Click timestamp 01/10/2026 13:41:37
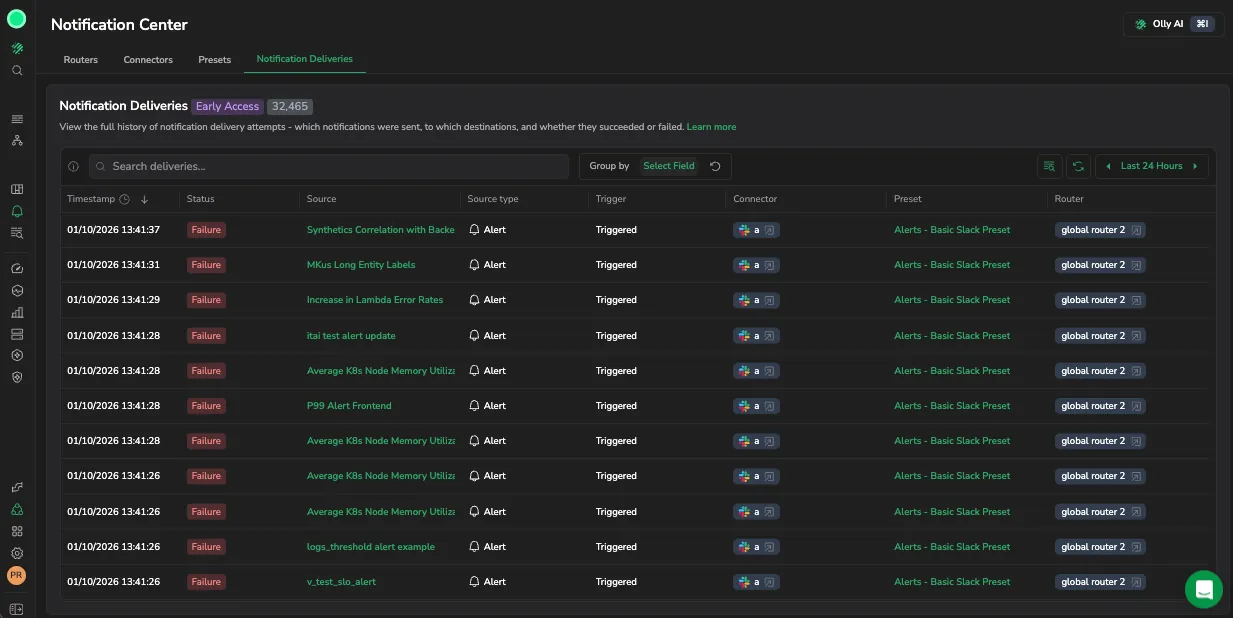Viewport: 1233px width, 618px height. point(113,230)
